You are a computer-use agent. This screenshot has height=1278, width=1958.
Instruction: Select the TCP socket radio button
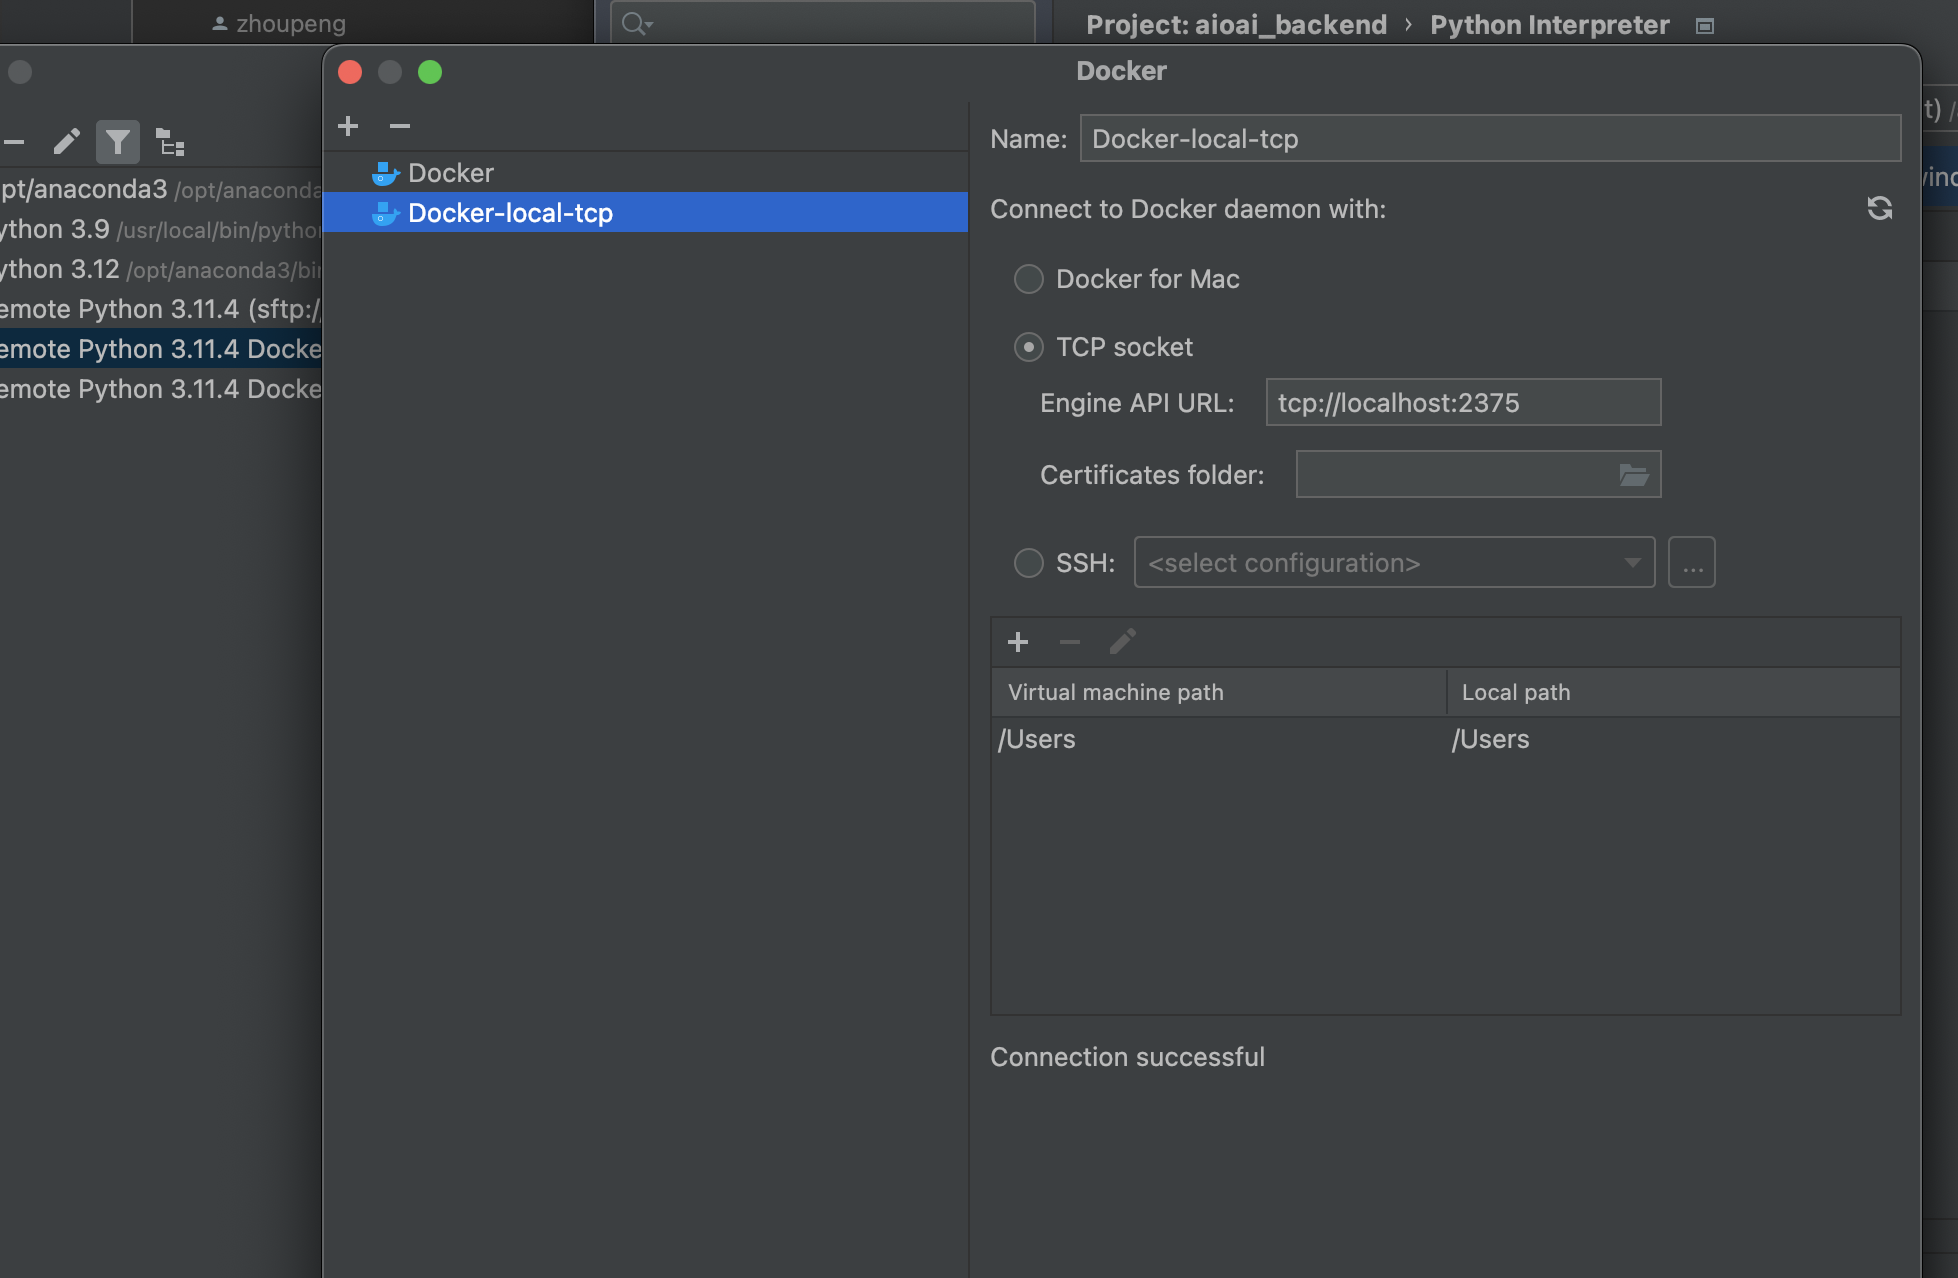1029,347
